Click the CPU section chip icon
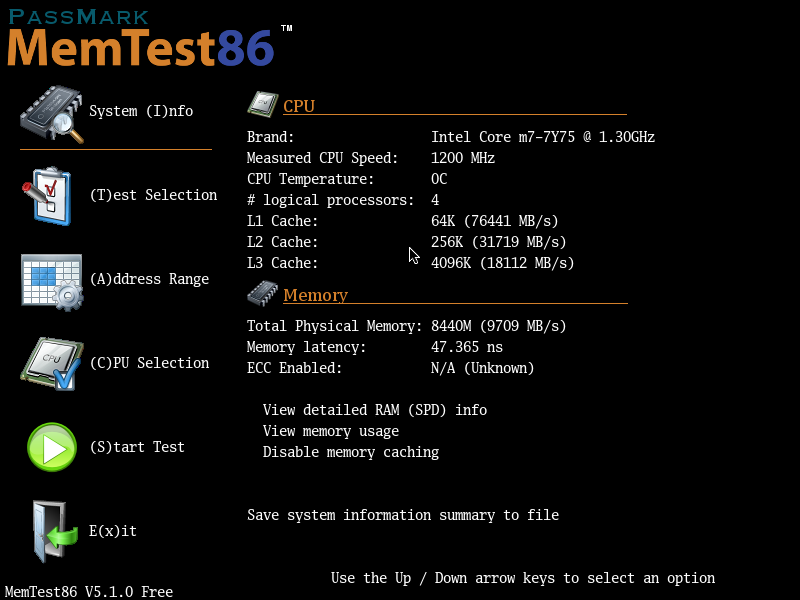 [x=263, y=104]
